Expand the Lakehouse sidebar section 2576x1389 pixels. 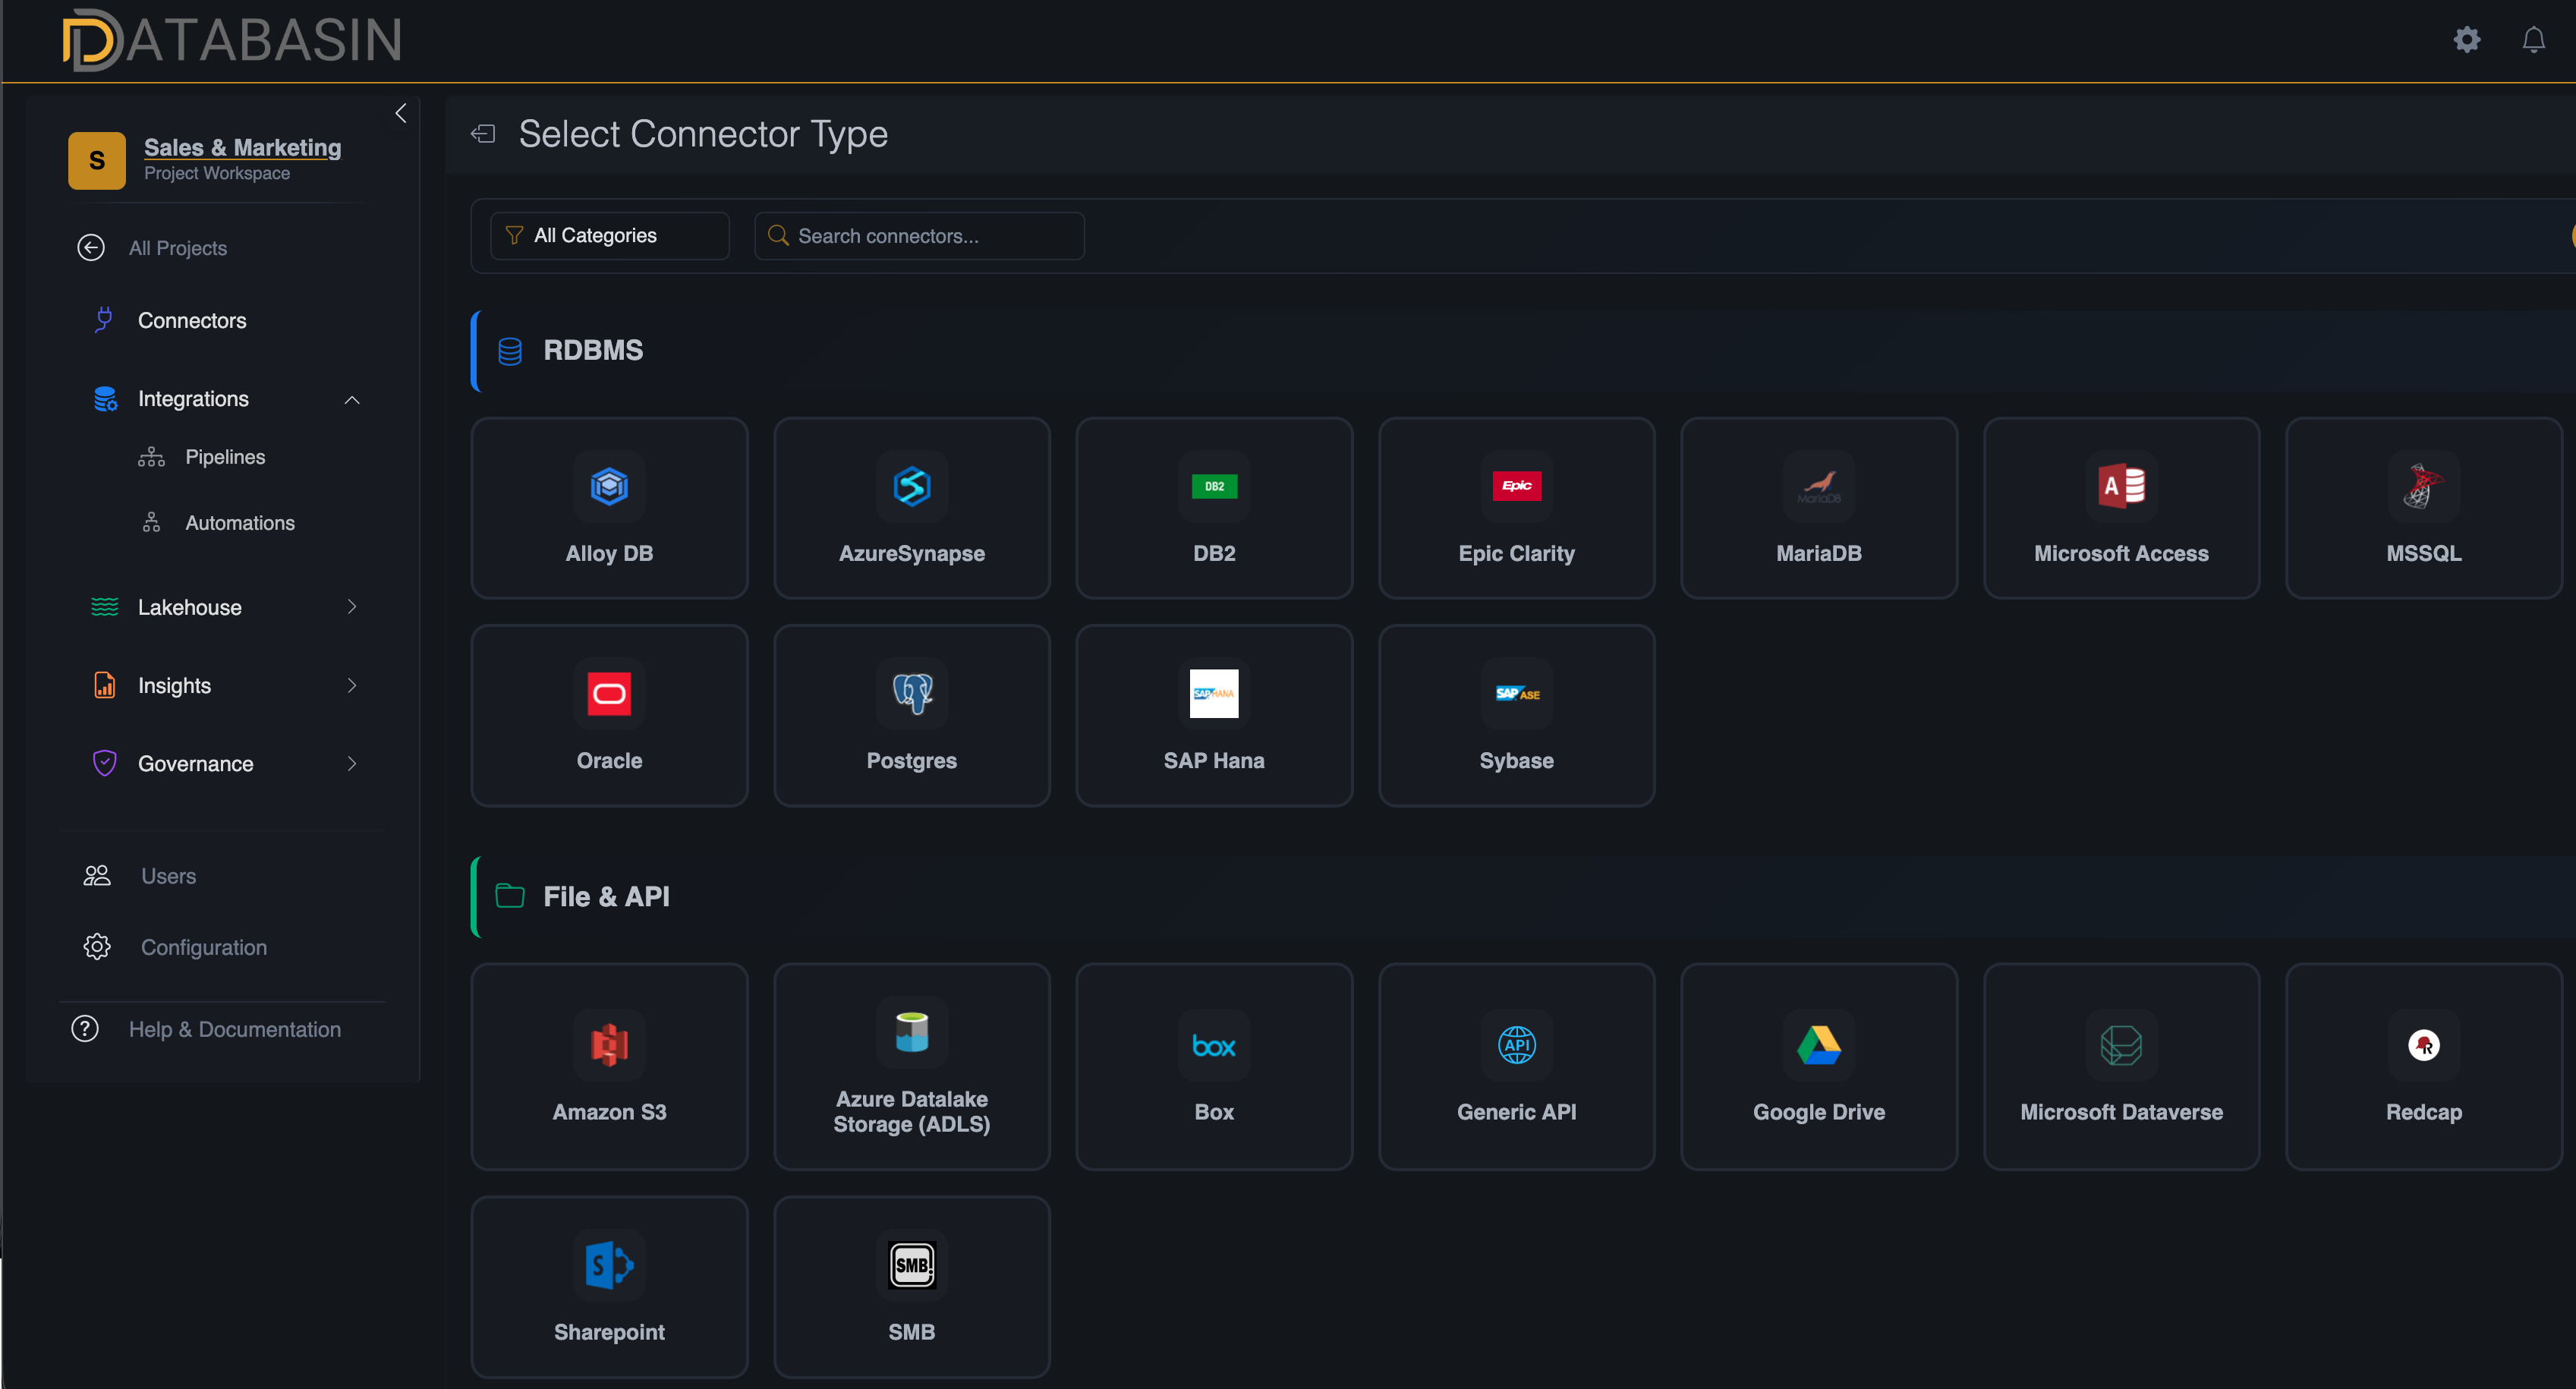click(351, 607)
